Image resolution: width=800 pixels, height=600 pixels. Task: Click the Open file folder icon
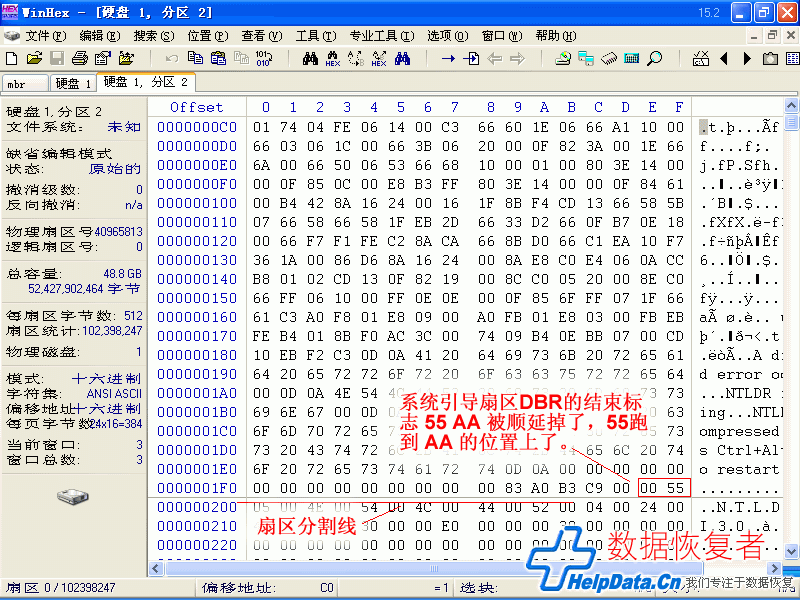(x=34, y=59)
